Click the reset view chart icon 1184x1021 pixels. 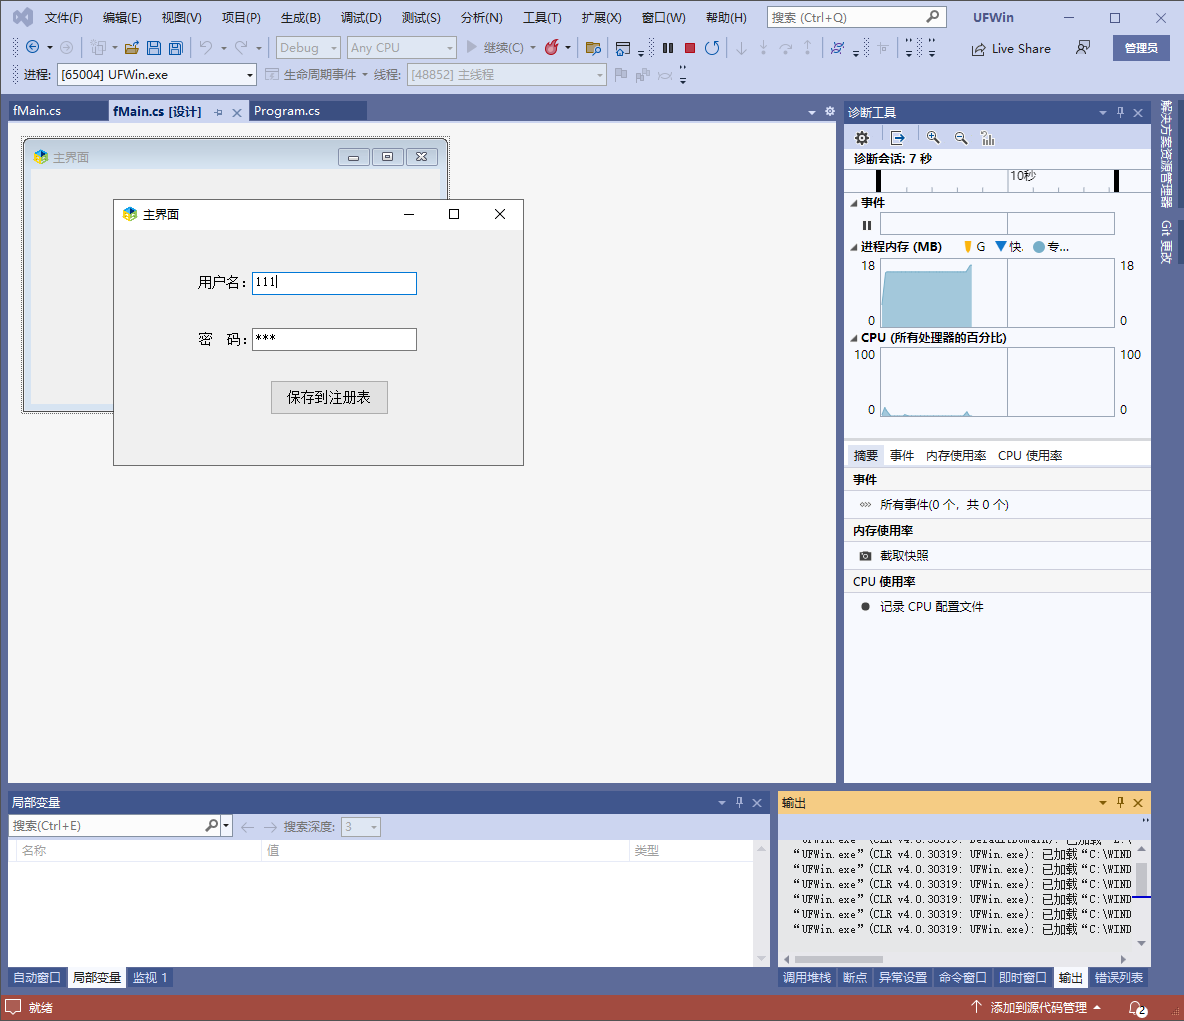point(988,137)
